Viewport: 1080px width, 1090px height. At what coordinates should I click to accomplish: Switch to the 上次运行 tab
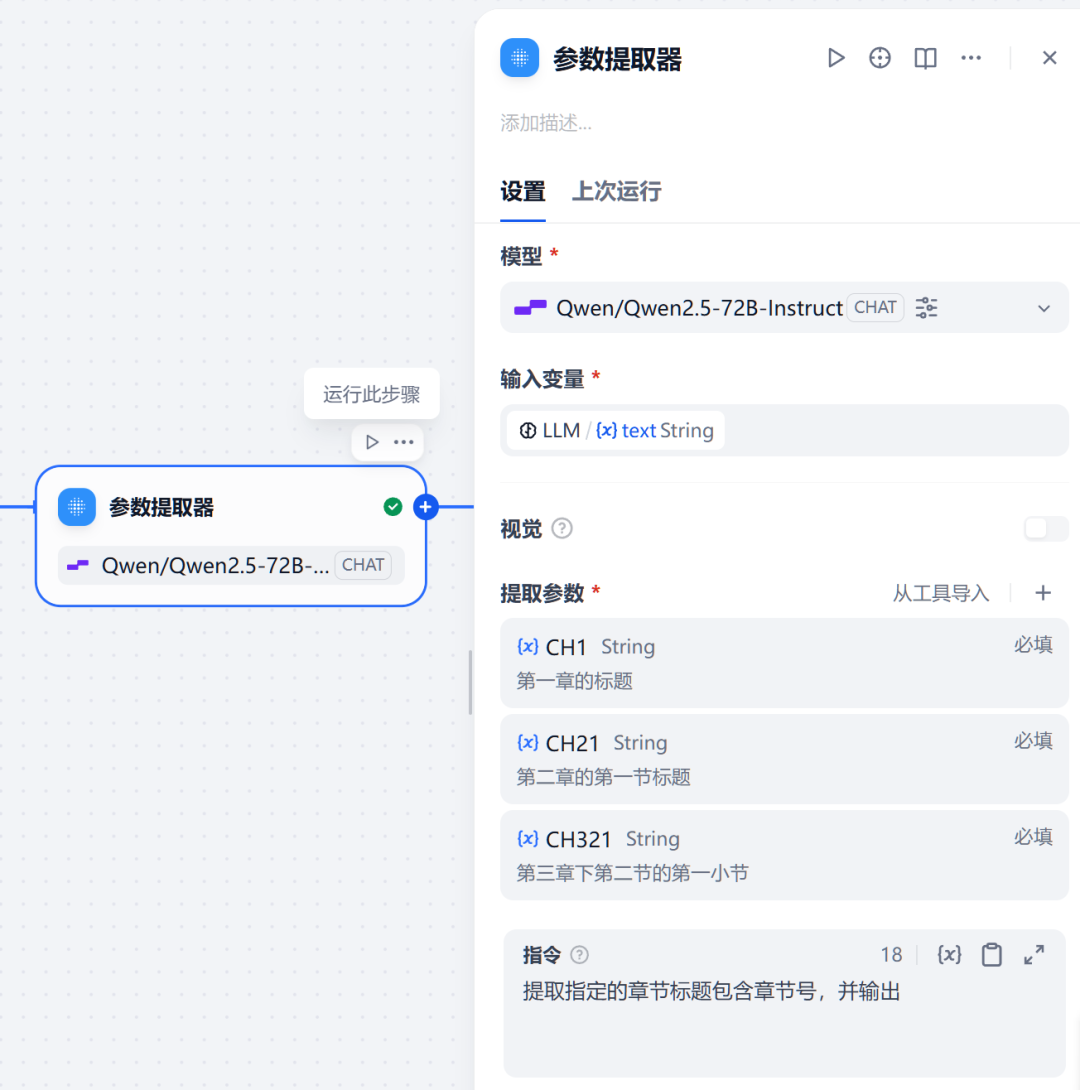[x=617, y=192]
